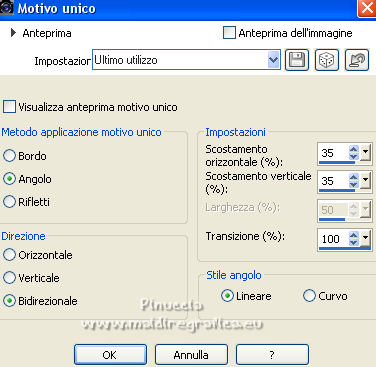376x367 pixels.
Task: Choose the Curvo corner style
Action: (309, 296)
